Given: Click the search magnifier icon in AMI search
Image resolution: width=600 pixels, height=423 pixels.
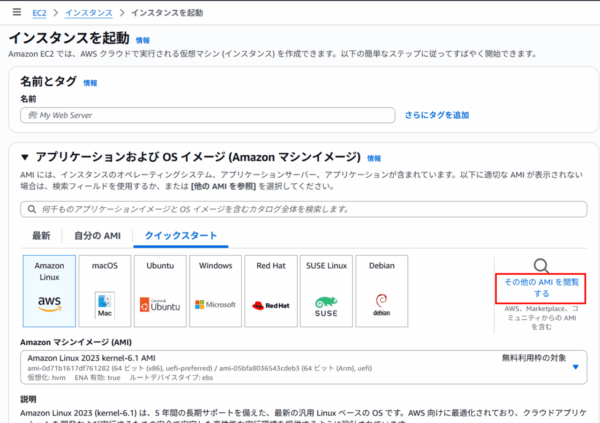Looking at the screenshot, I should pyautogui.click(x=32, y=209).
